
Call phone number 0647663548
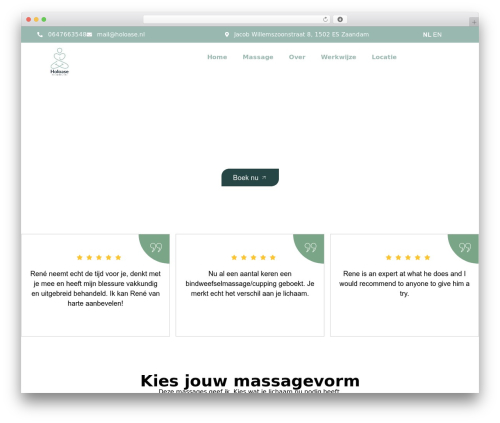pyautogui.click(x=67, y=34)
